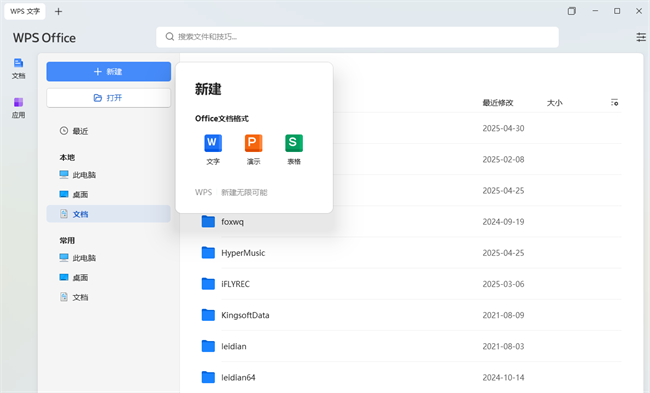Image resolution: width=650 pixels, height=393 pixels.
Task: Open the iFLYREC folder
Action: pyautogui.click(x=235, y=284)
